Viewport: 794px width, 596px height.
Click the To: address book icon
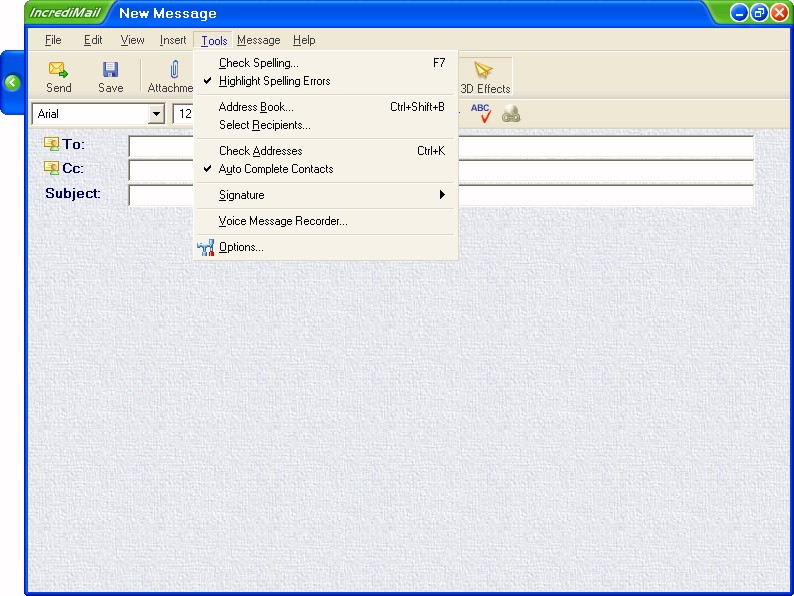[x=51, y=144]
